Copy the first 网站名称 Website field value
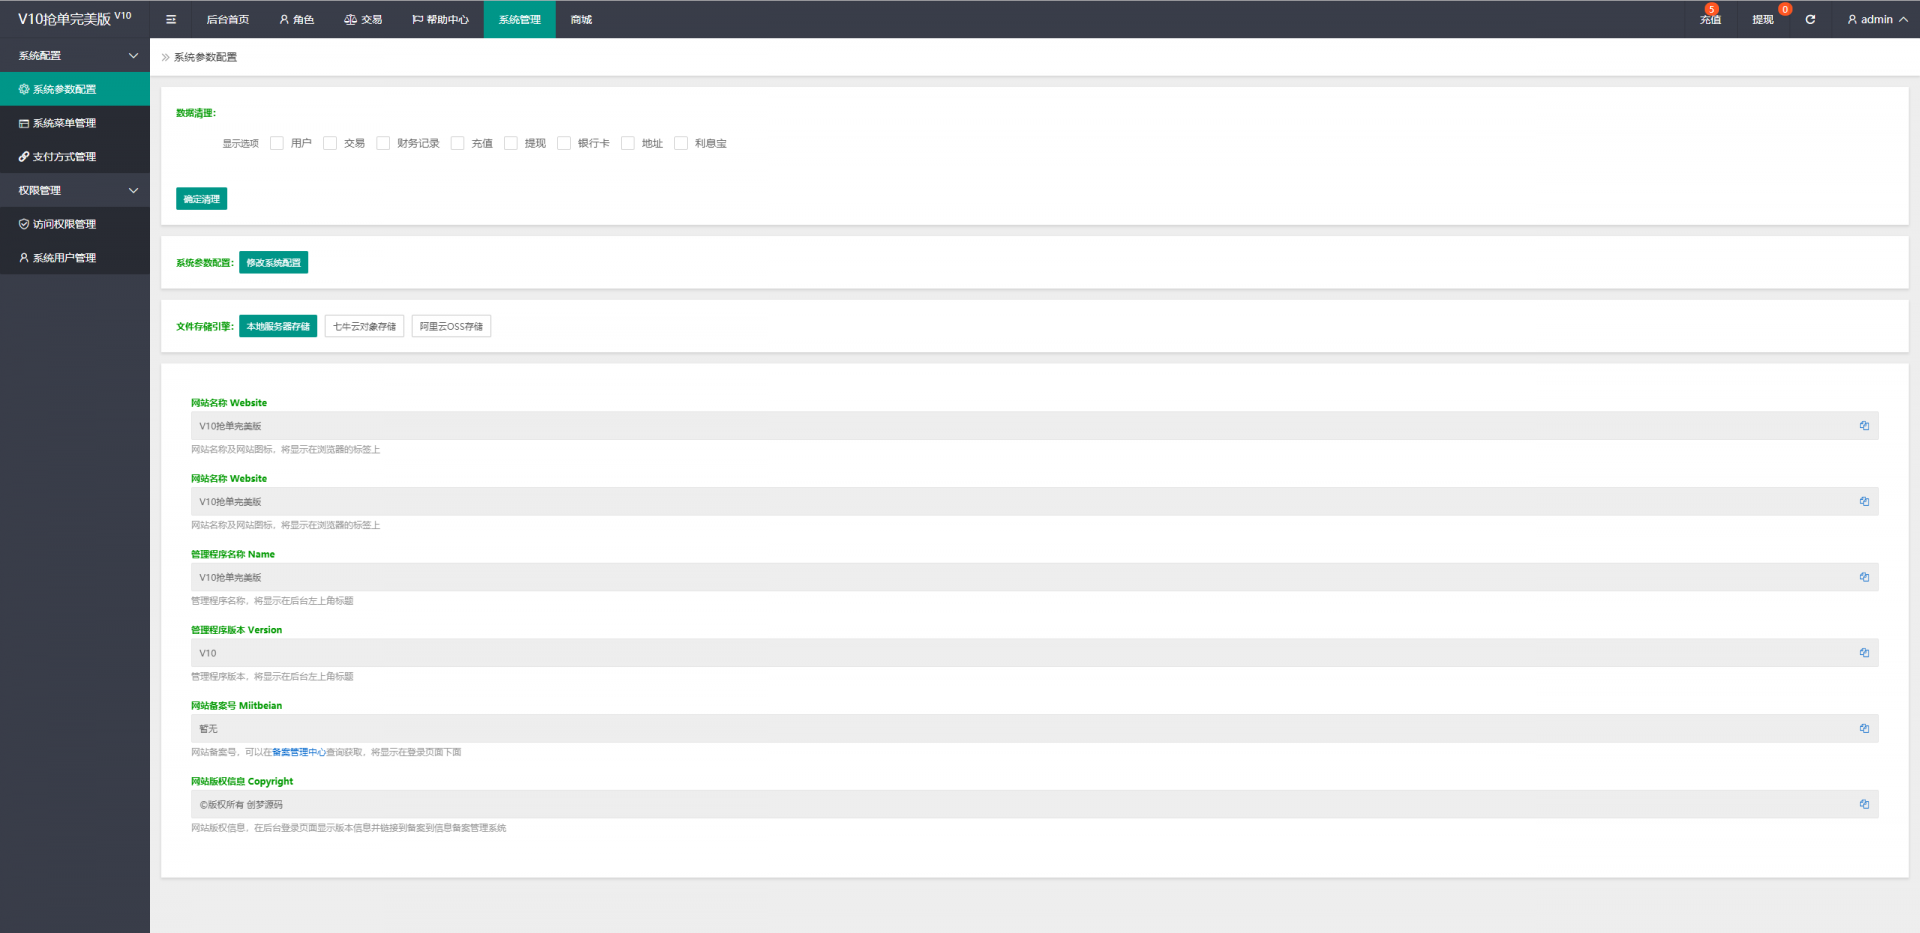Screen dimensions: 1920x933 tap(1864, 426)
